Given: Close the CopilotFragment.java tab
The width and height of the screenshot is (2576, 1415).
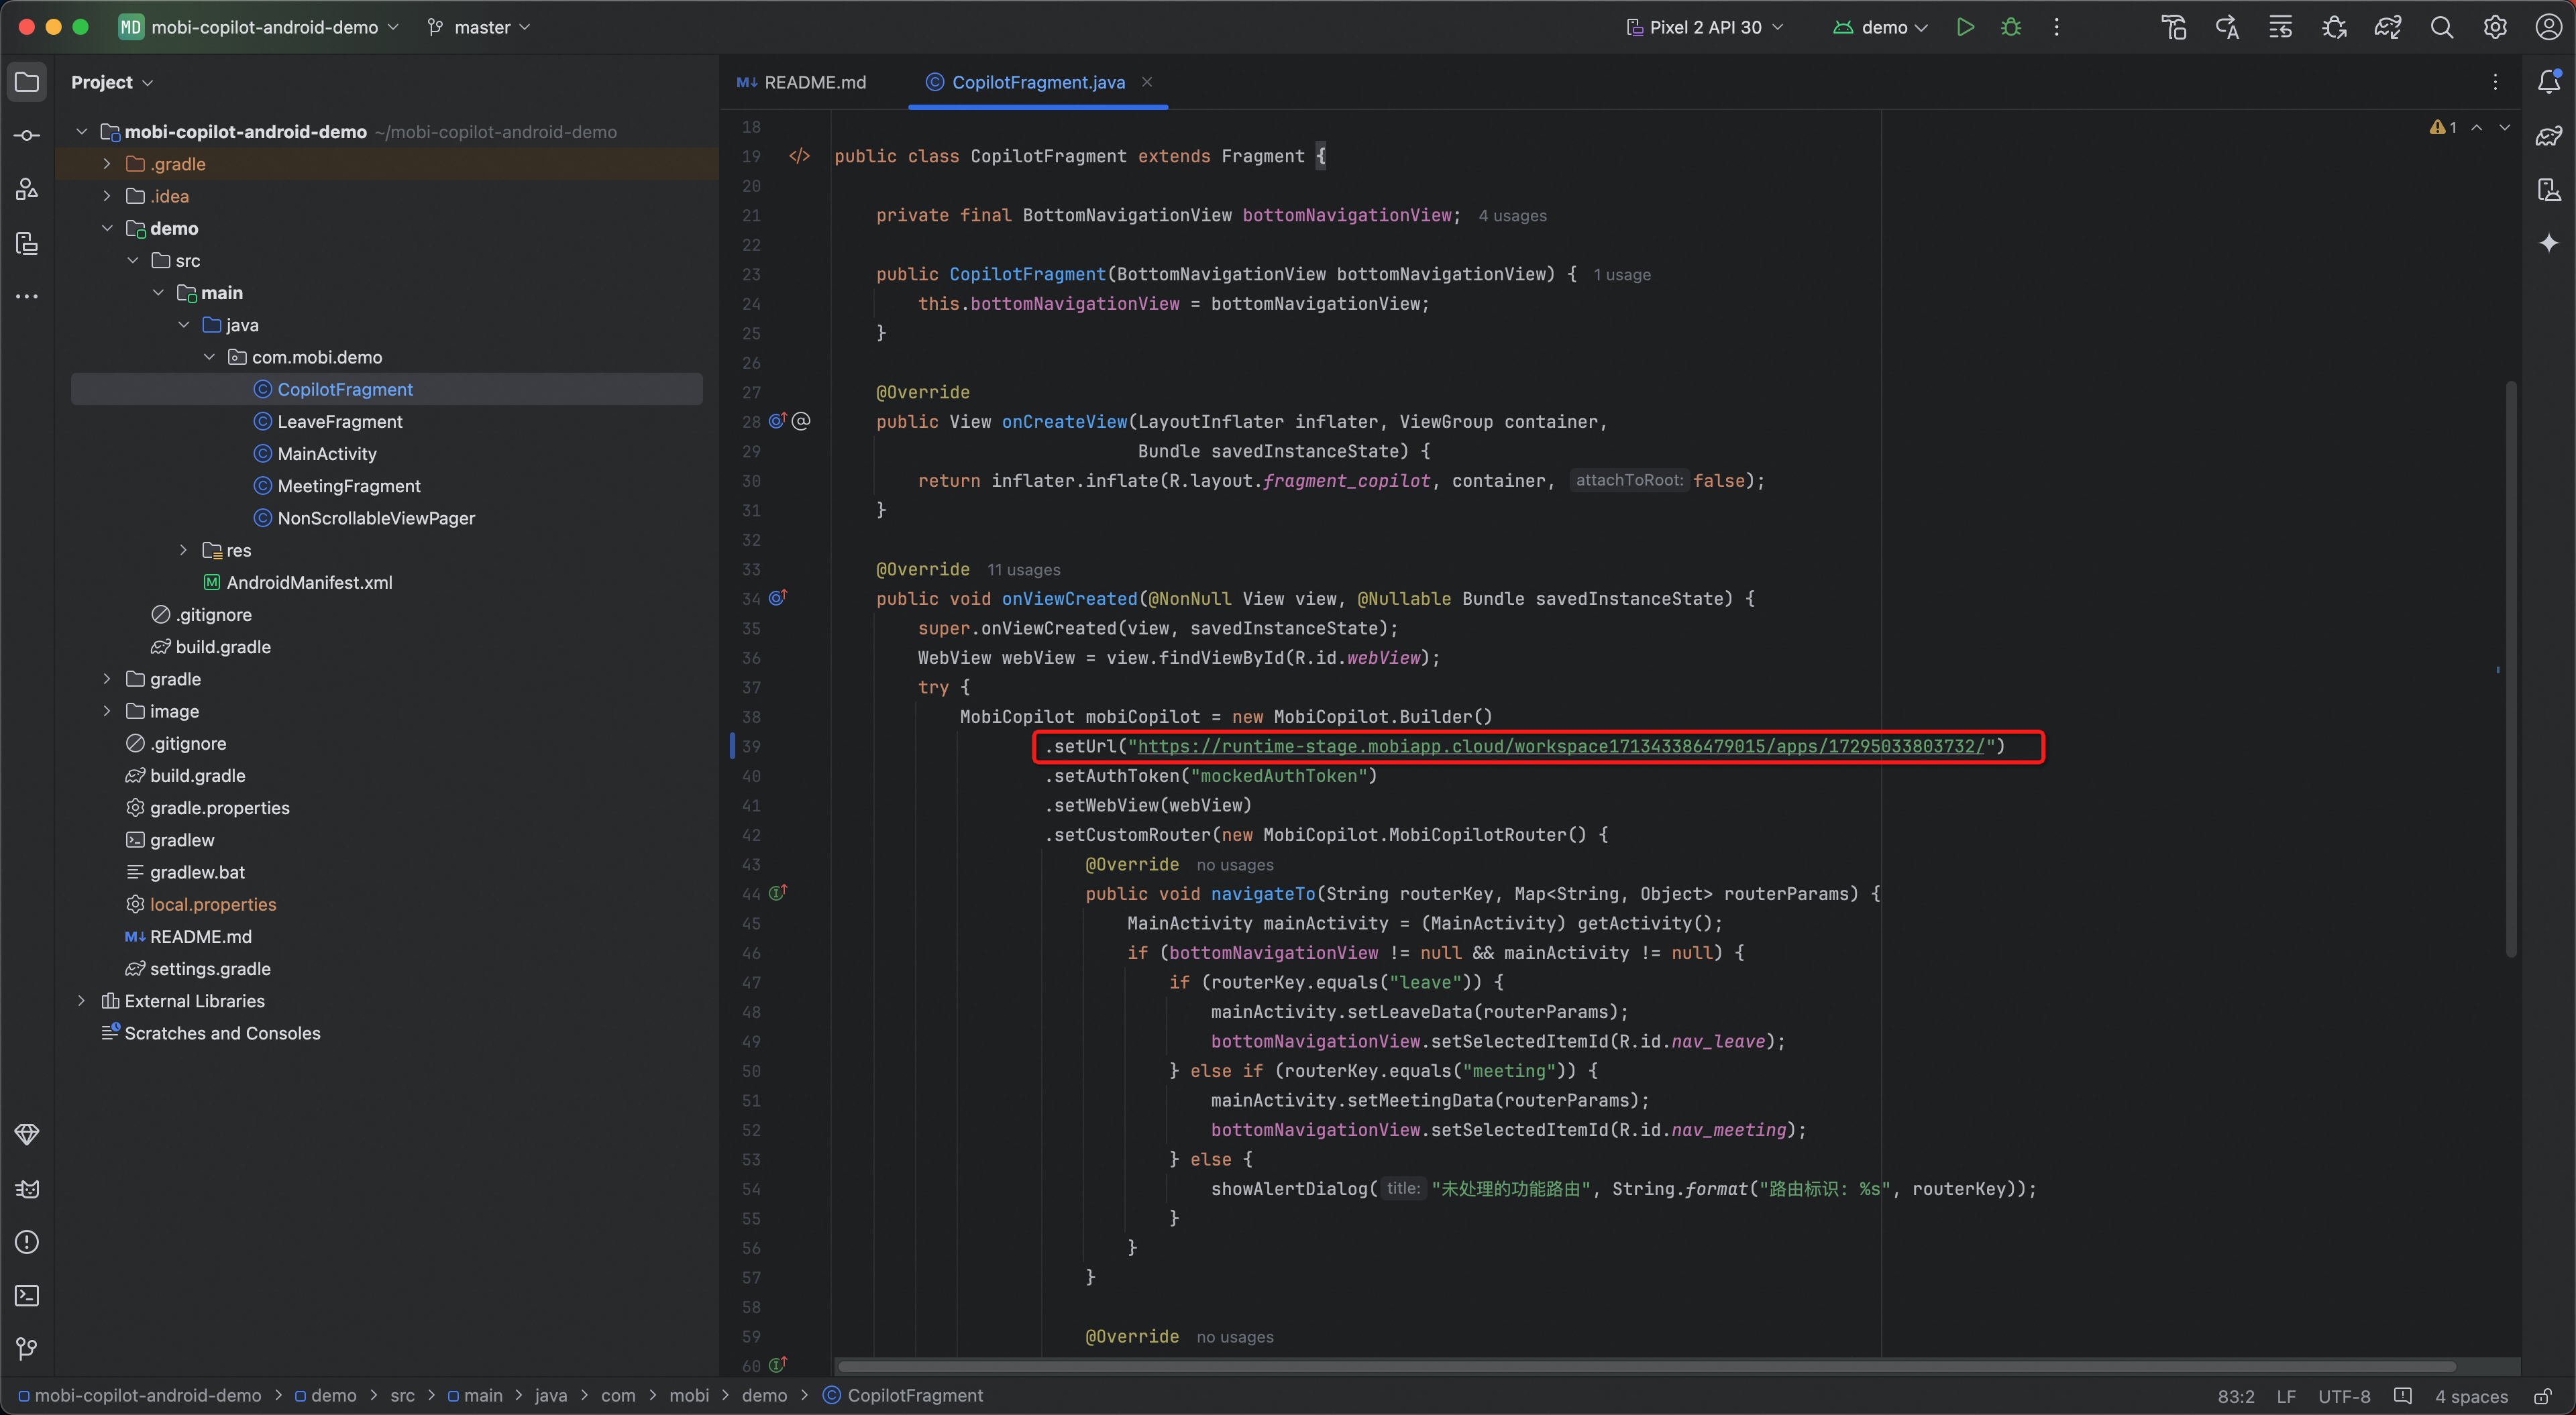Looking at the screenshot, I should (x=1147, y=82).
